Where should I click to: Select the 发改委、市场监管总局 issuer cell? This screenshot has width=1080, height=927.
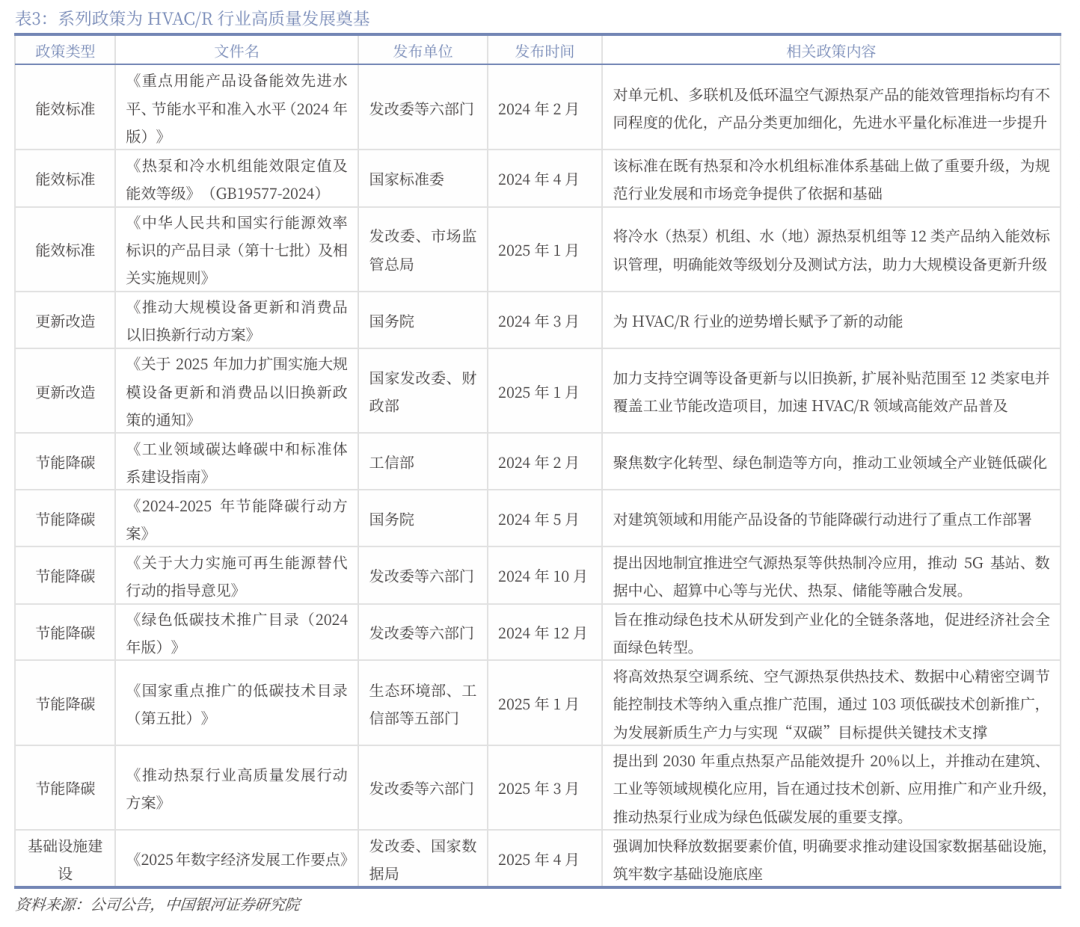tap(422, 250)
